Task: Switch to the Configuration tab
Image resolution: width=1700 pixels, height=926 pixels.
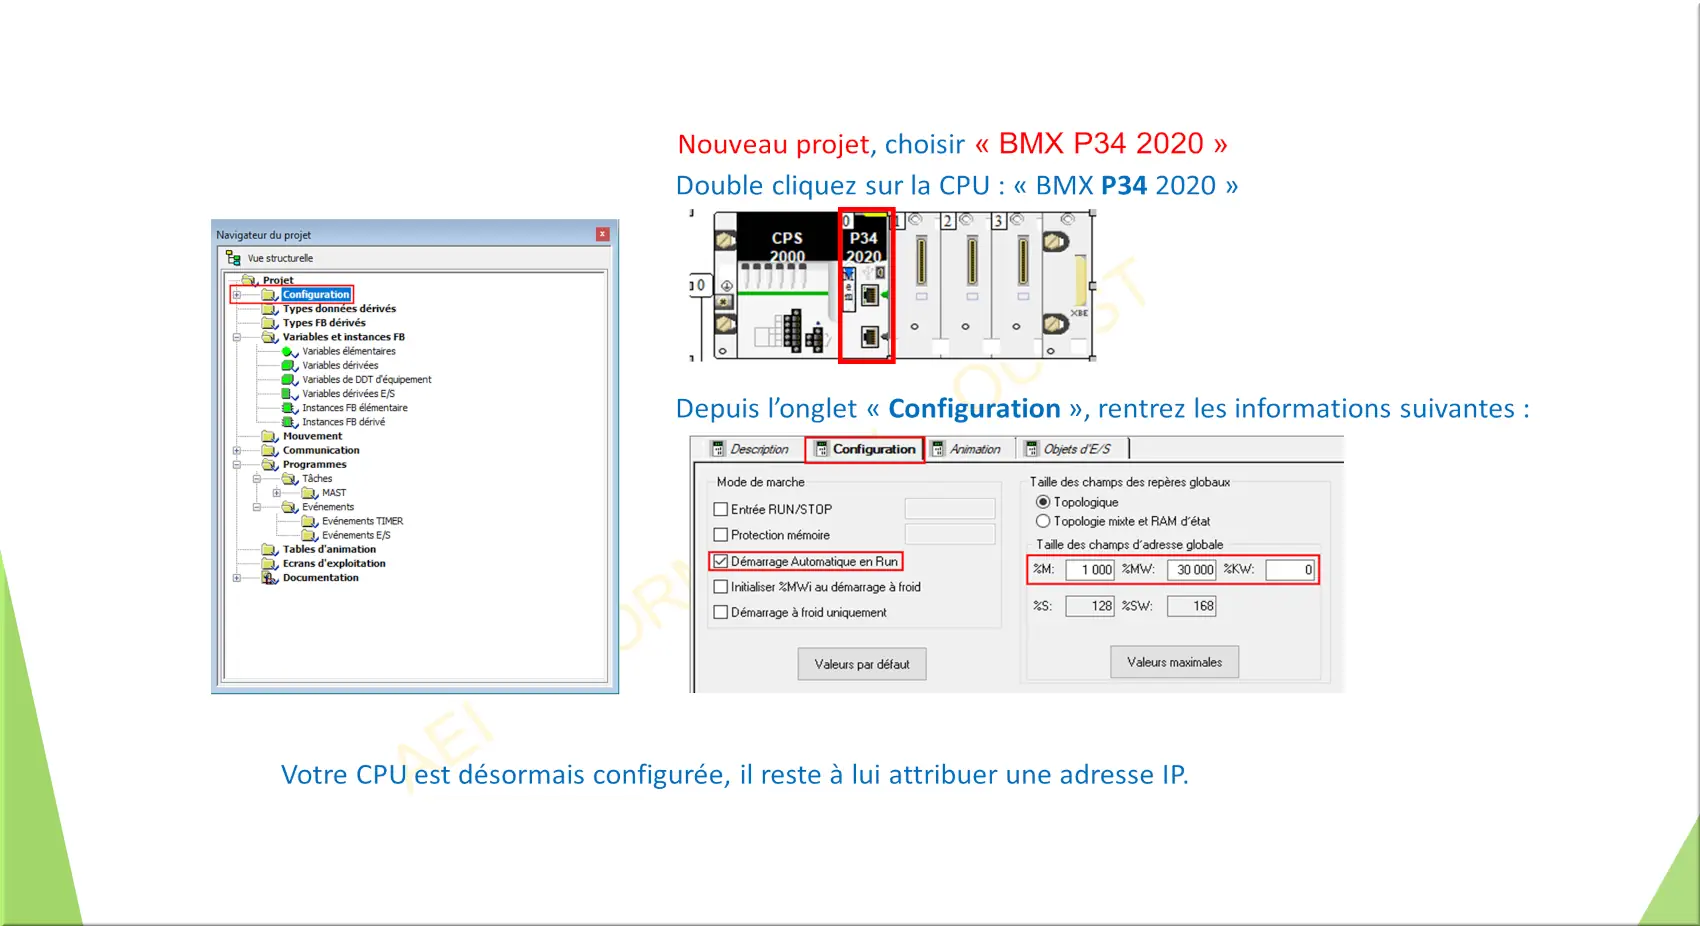Action: [865, 449]
